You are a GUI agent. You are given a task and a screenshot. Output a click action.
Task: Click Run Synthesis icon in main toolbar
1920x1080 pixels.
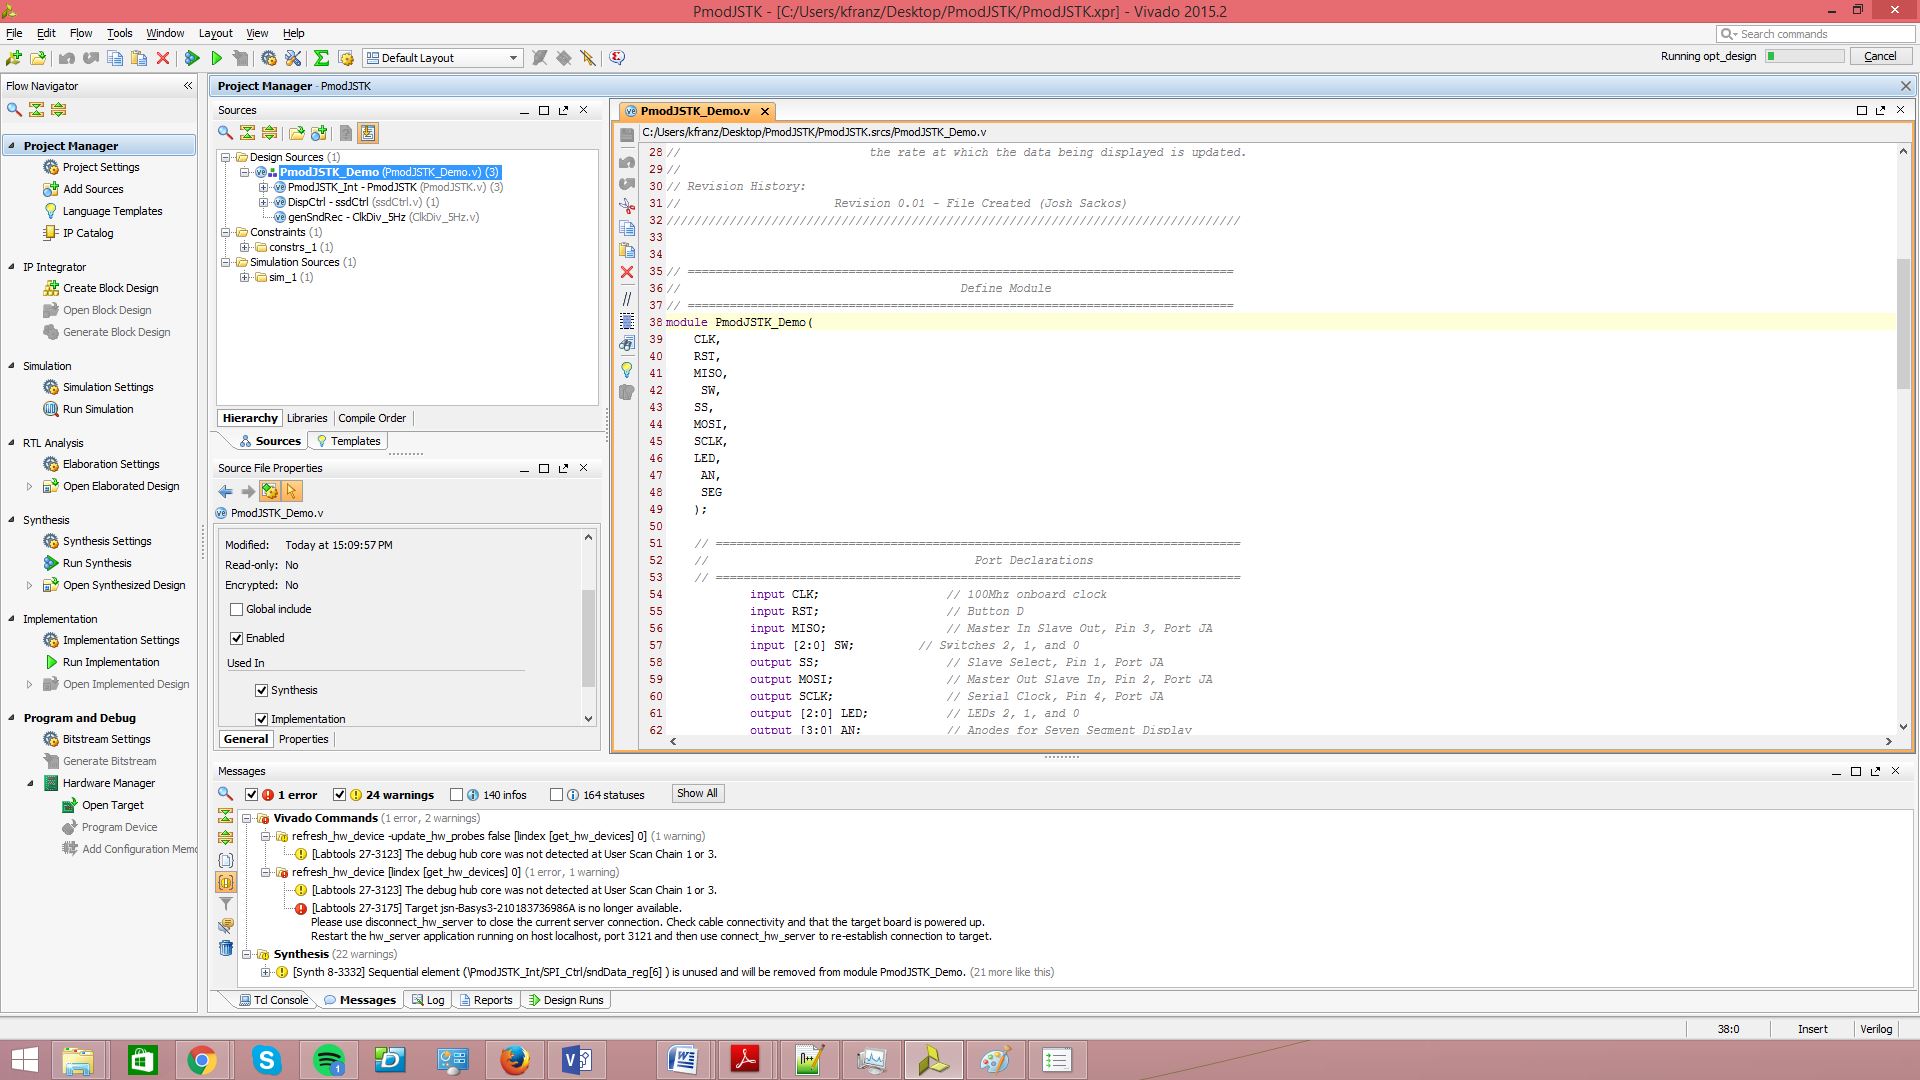click(x=192, y=58)
